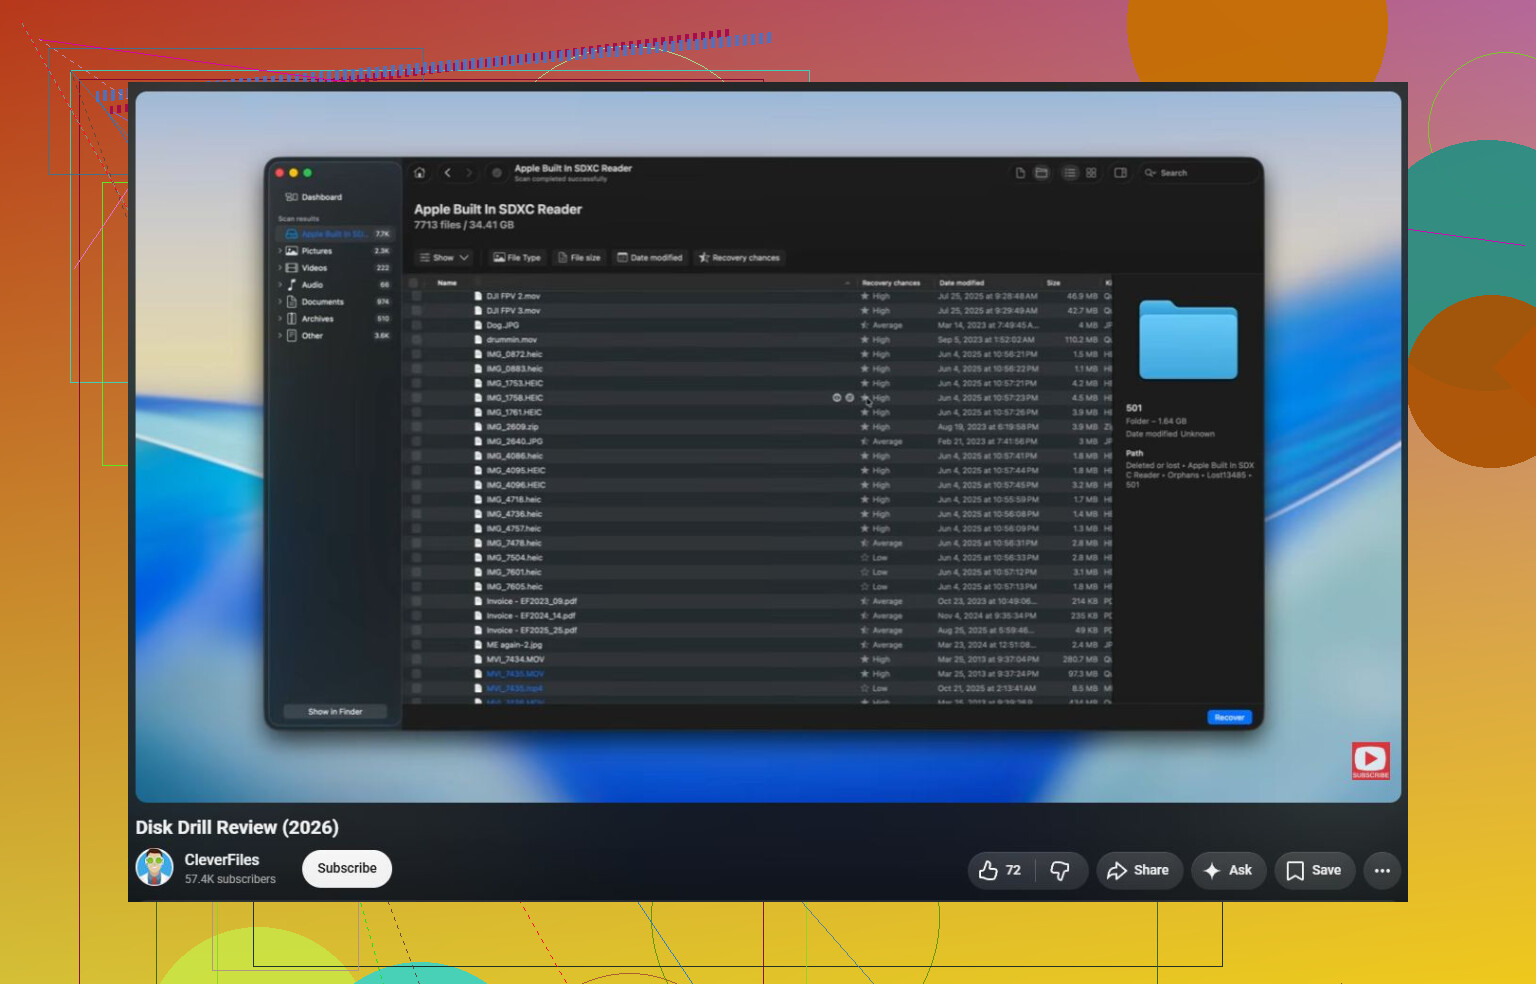This screenshot has height=984, width=1536.
Task: Expand the Other category chevron
Action: click(x=280, y=336)
